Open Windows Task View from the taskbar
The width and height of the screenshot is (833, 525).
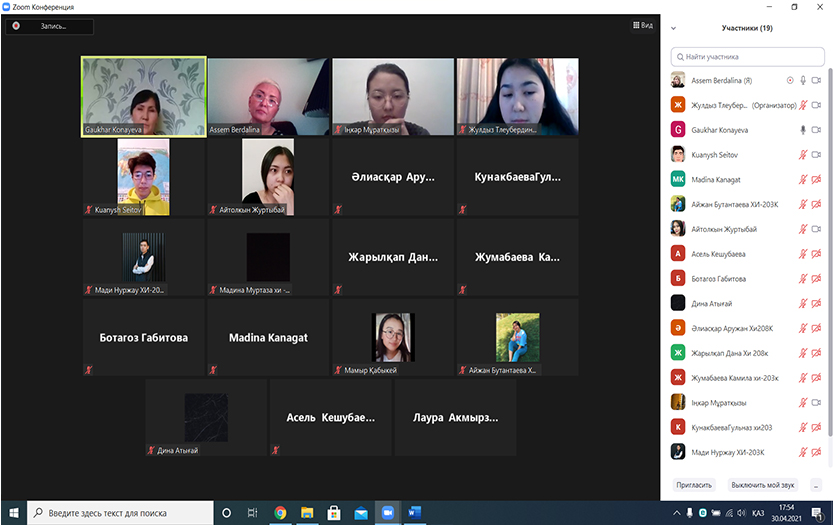click(253, 513)
